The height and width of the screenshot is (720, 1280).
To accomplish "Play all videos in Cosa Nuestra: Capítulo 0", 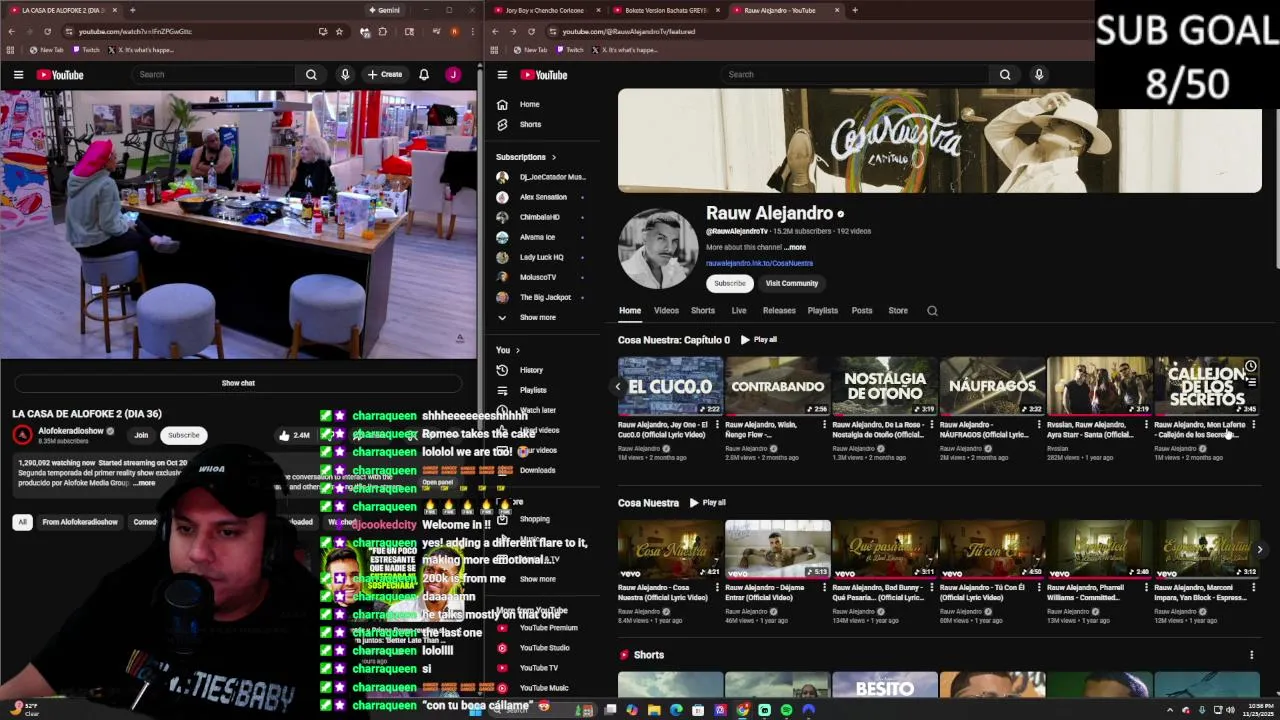I will point(759,340).
